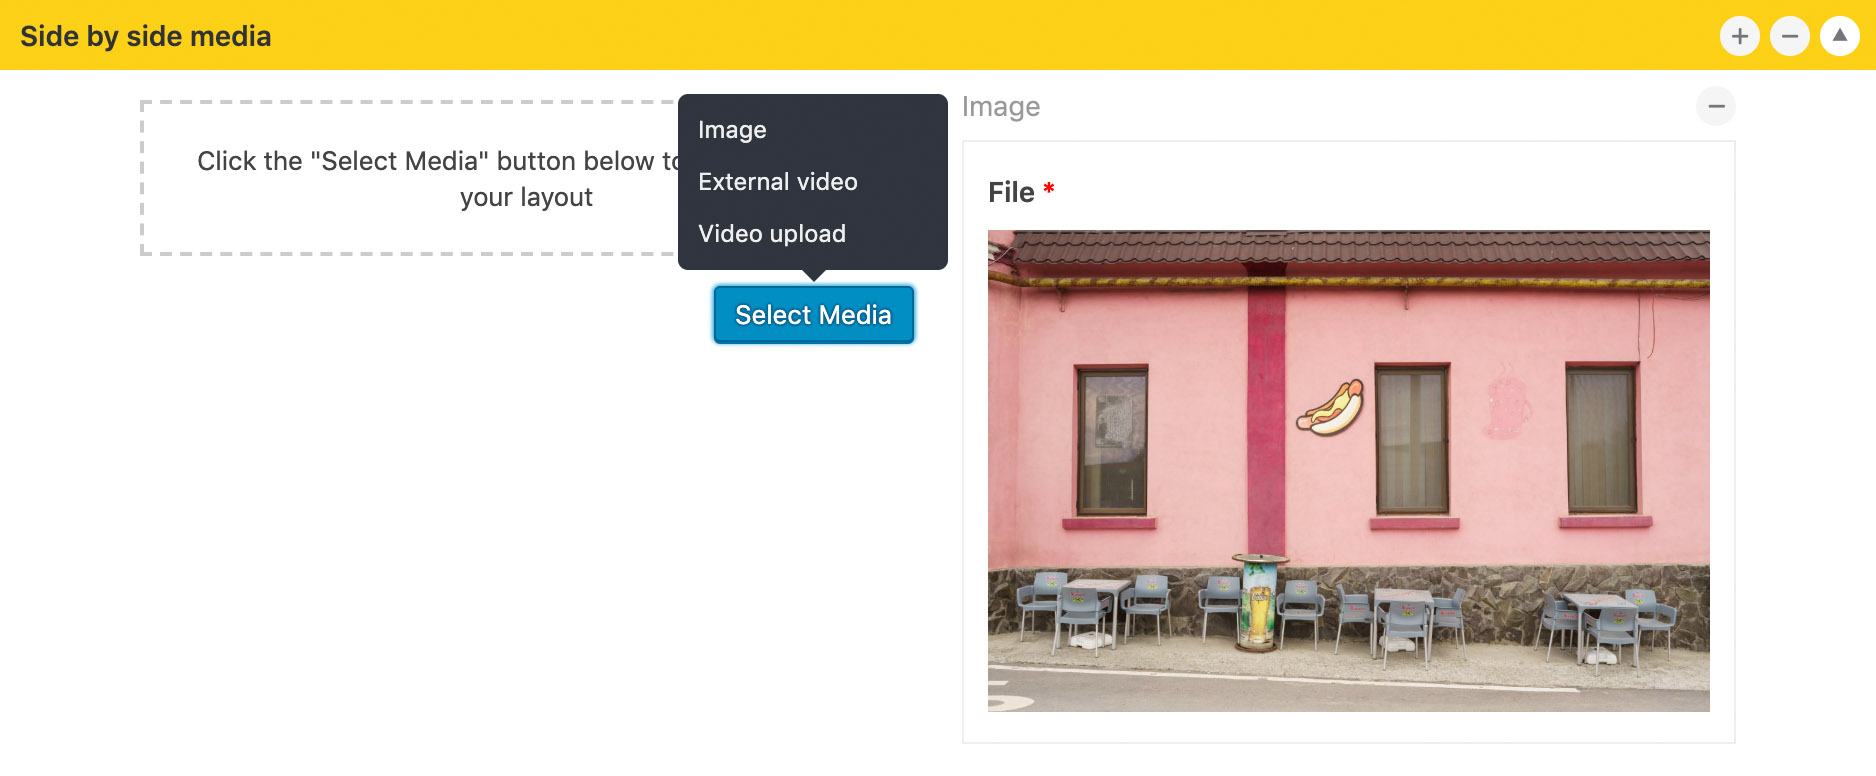Choose External video from the popup
This screenshot has height=776, width=1876.
[777, 182]
